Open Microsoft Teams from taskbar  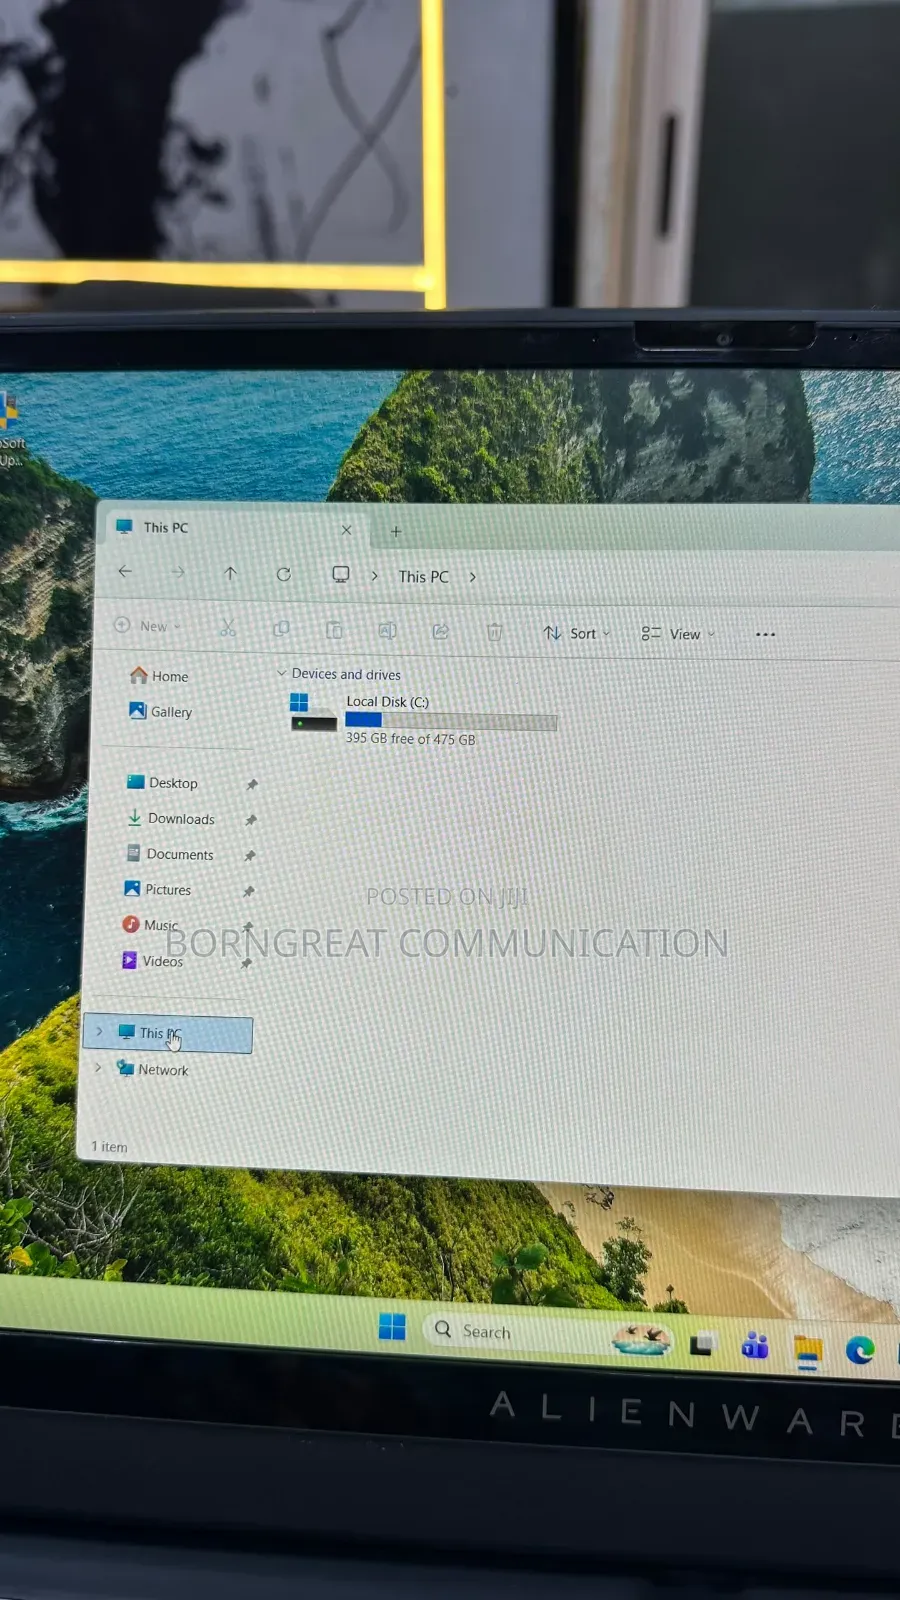coord(755,1346)
